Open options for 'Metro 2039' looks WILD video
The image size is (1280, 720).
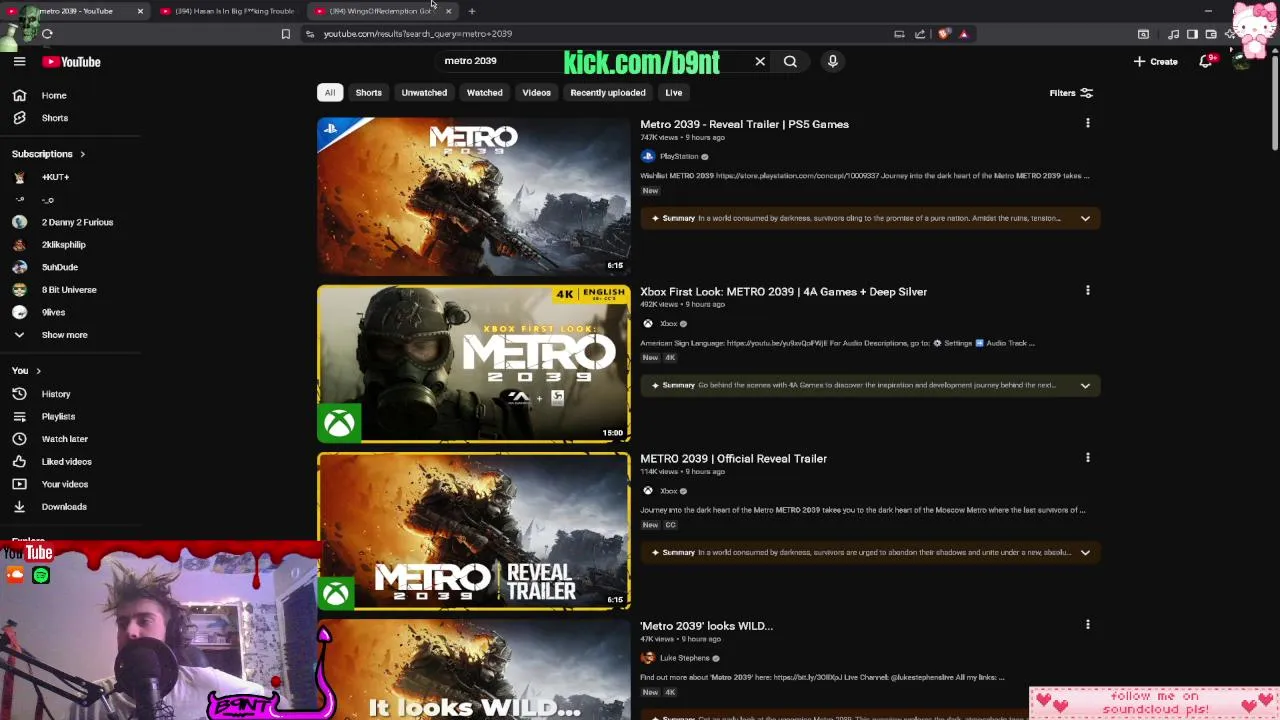[1087, 624]
